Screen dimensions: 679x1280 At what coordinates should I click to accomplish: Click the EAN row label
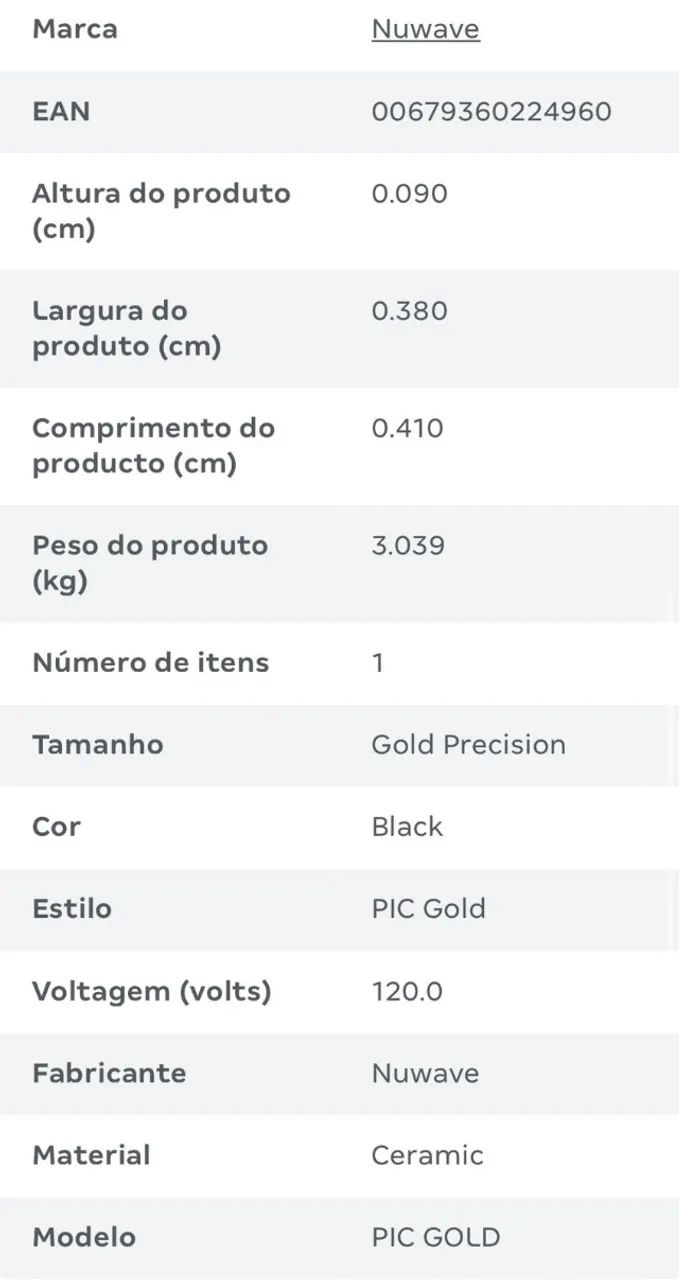tap(61, 111)
